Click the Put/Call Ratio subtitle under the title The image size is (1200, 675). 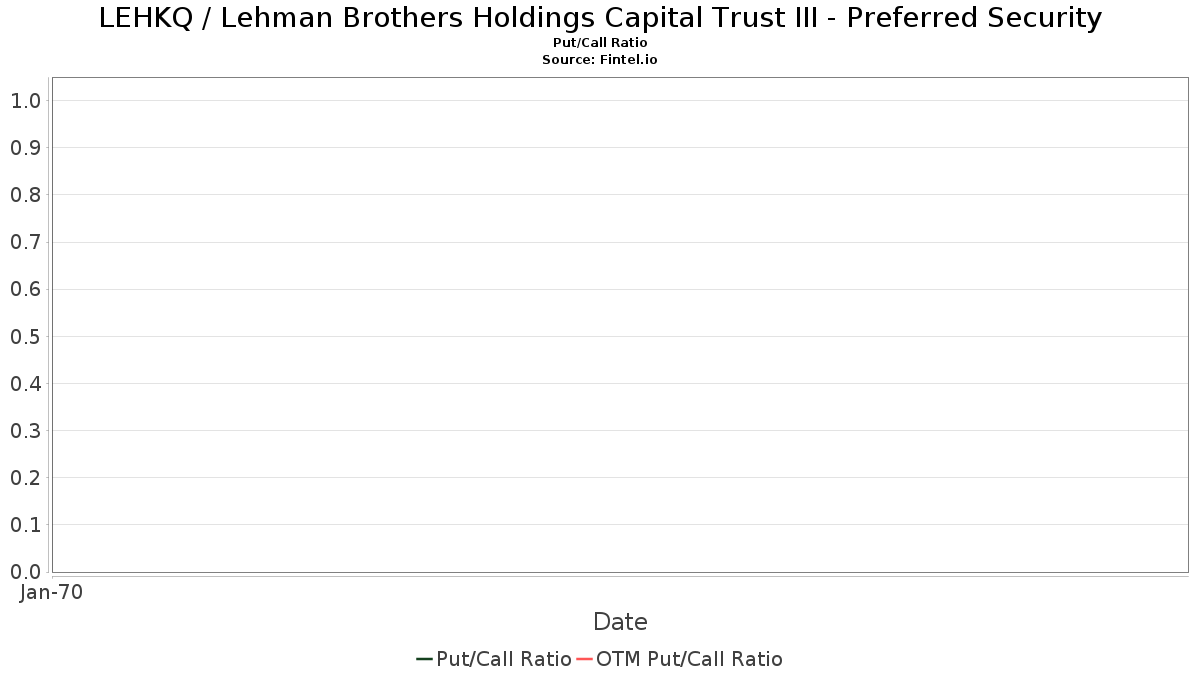(600, 43)
